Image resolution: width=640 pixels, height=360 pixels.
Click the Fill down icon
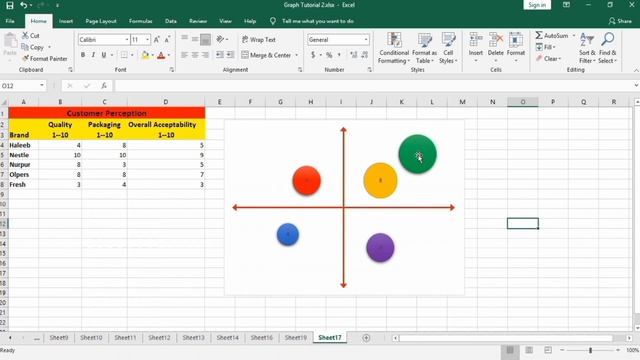pos(539,47)
